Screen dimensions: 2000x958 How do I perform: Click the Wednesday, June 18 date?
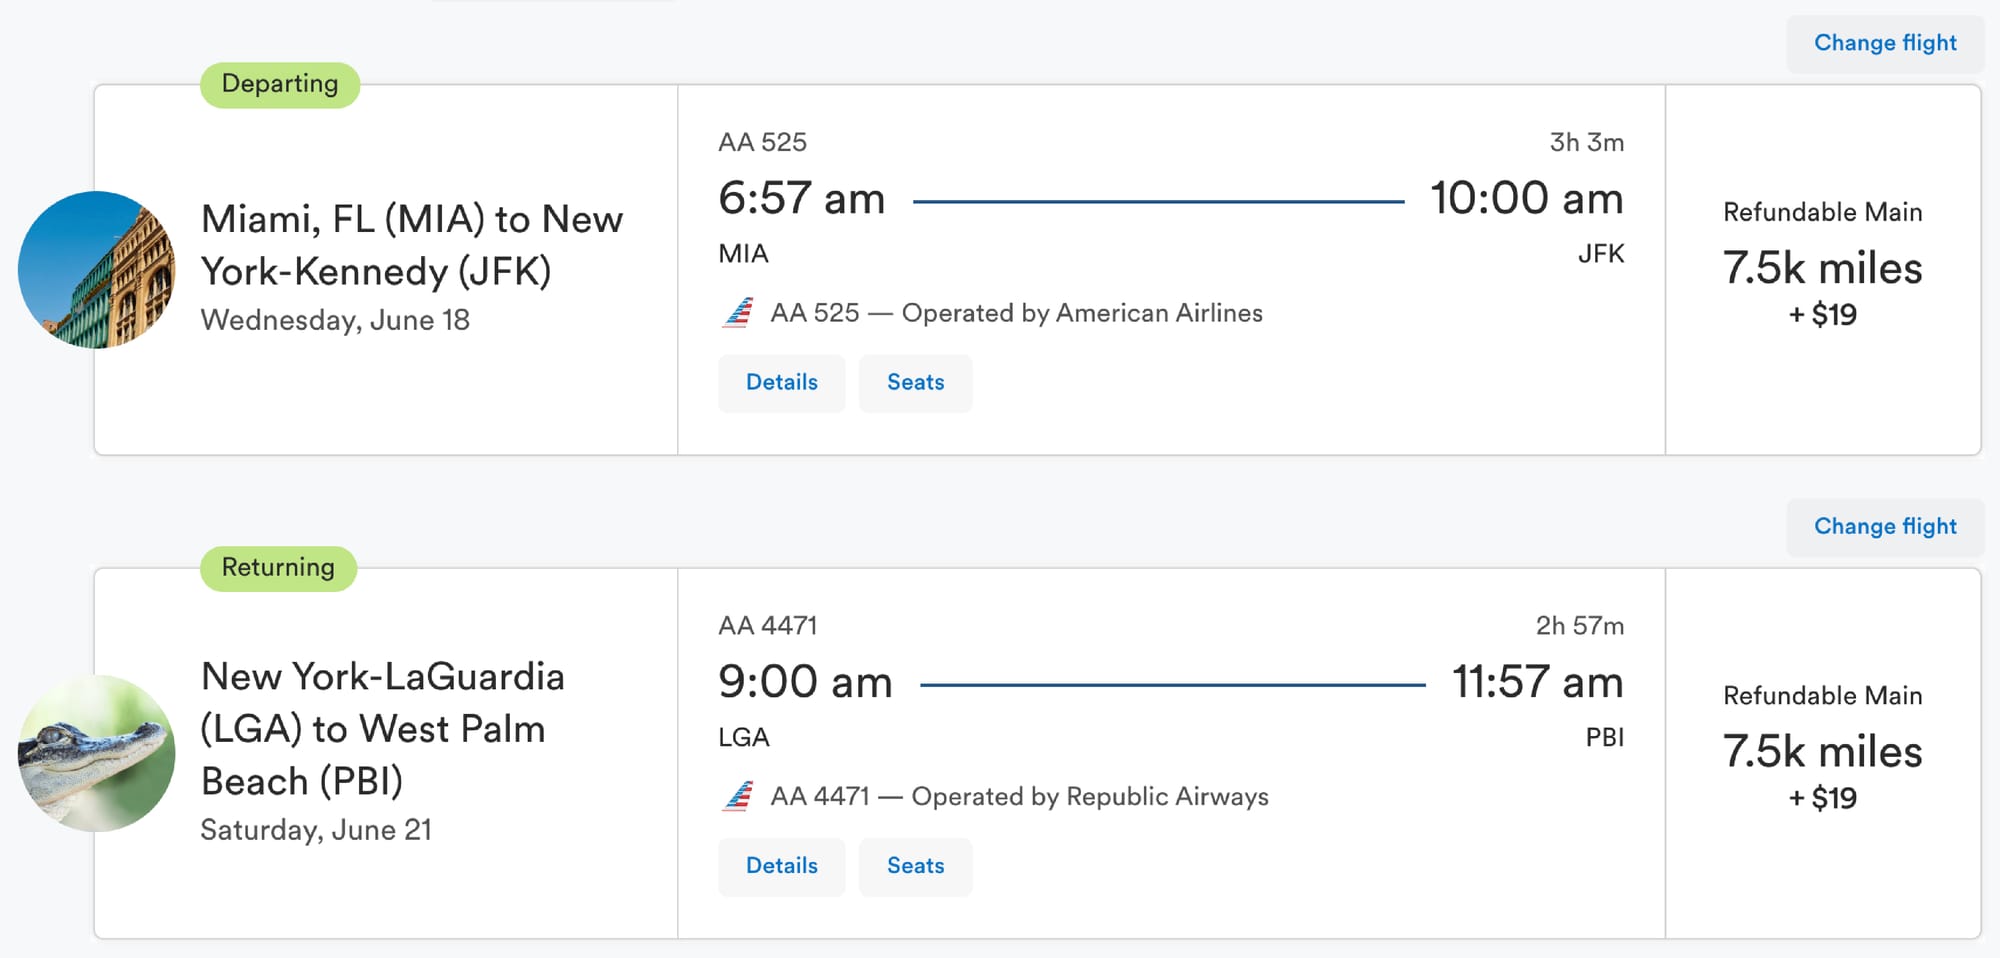tap(335, 320)
